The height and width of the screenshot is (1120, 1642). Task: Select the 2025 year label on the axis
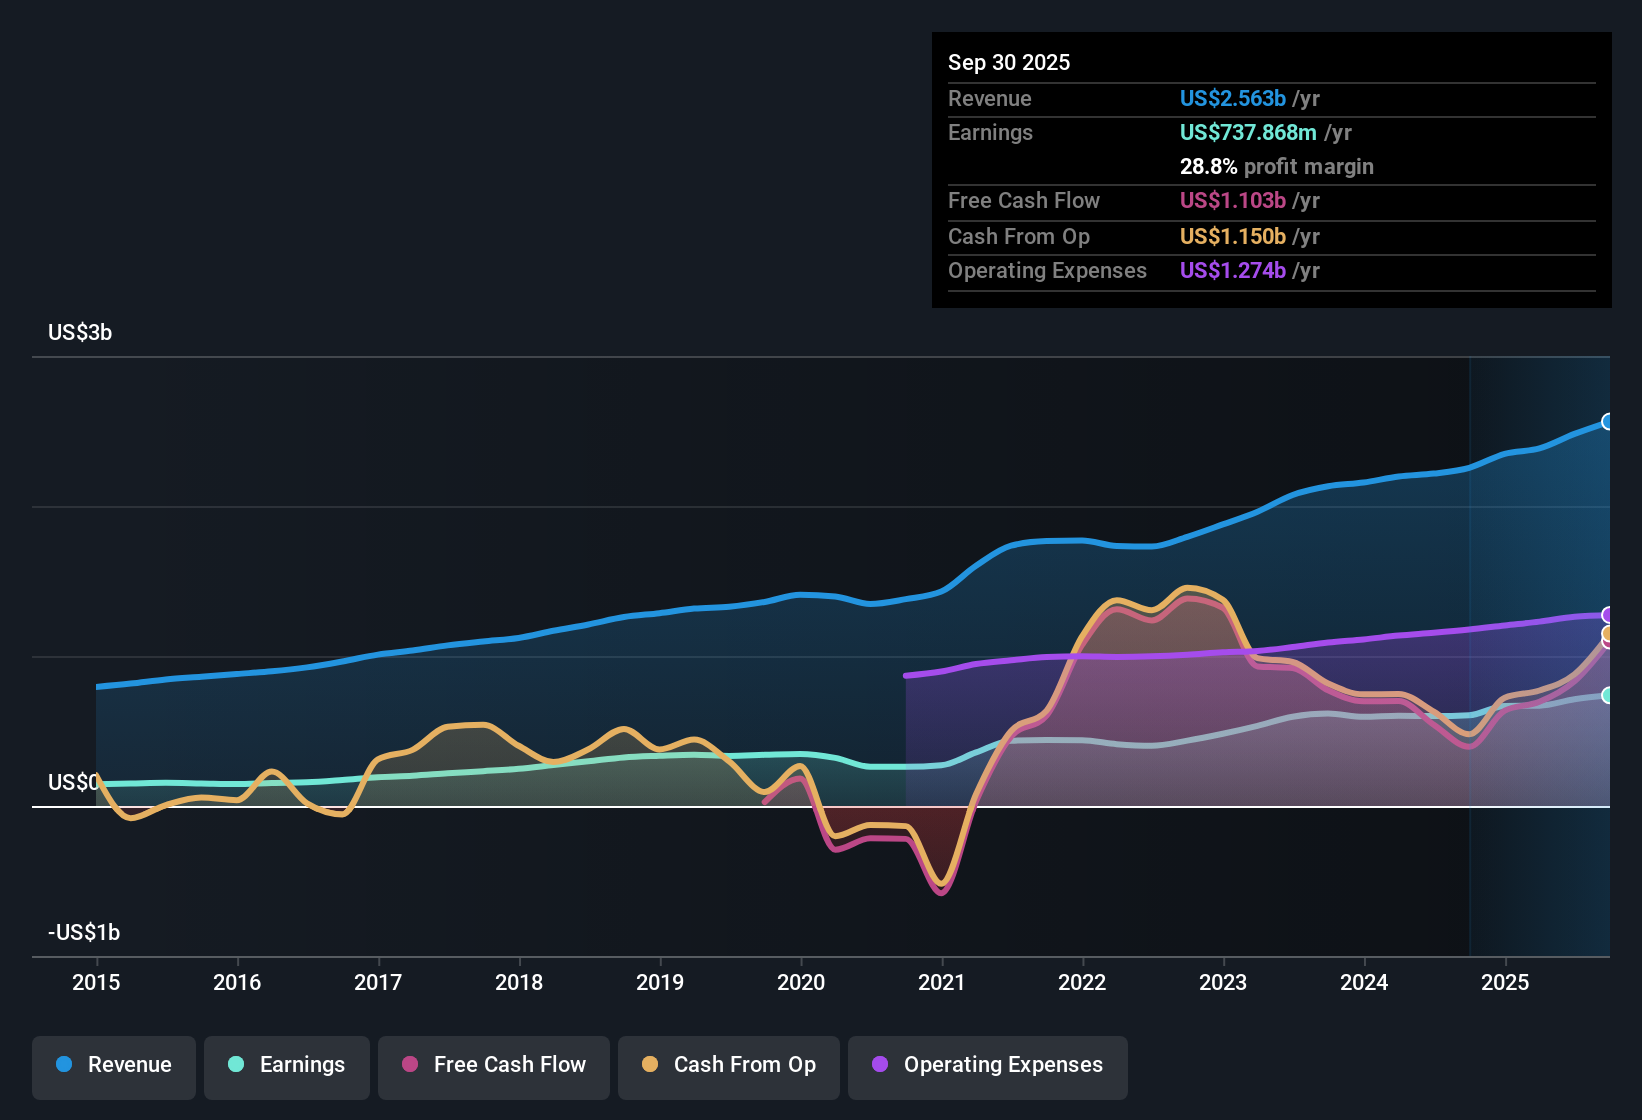pyautogui.click(x=1506, y=983)
